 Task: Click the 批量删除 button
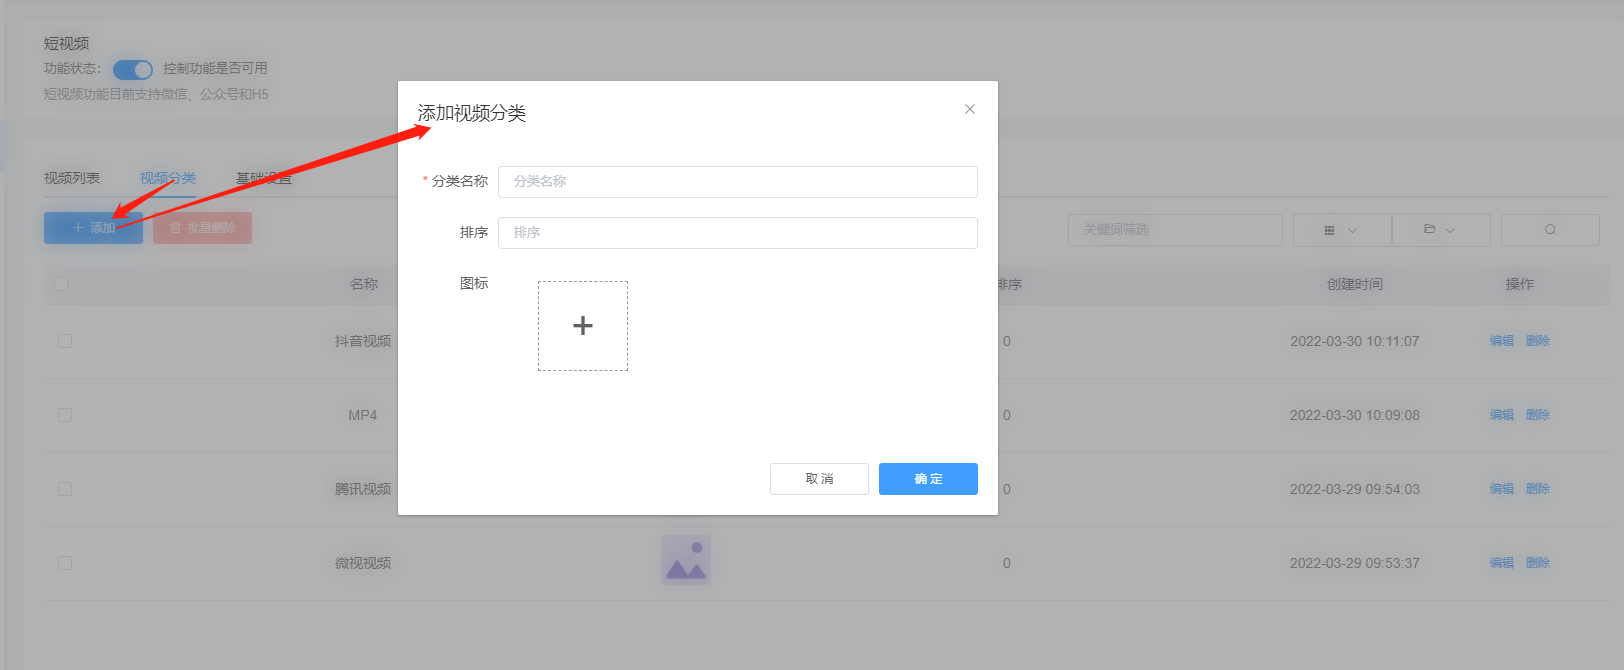point(202,228)
